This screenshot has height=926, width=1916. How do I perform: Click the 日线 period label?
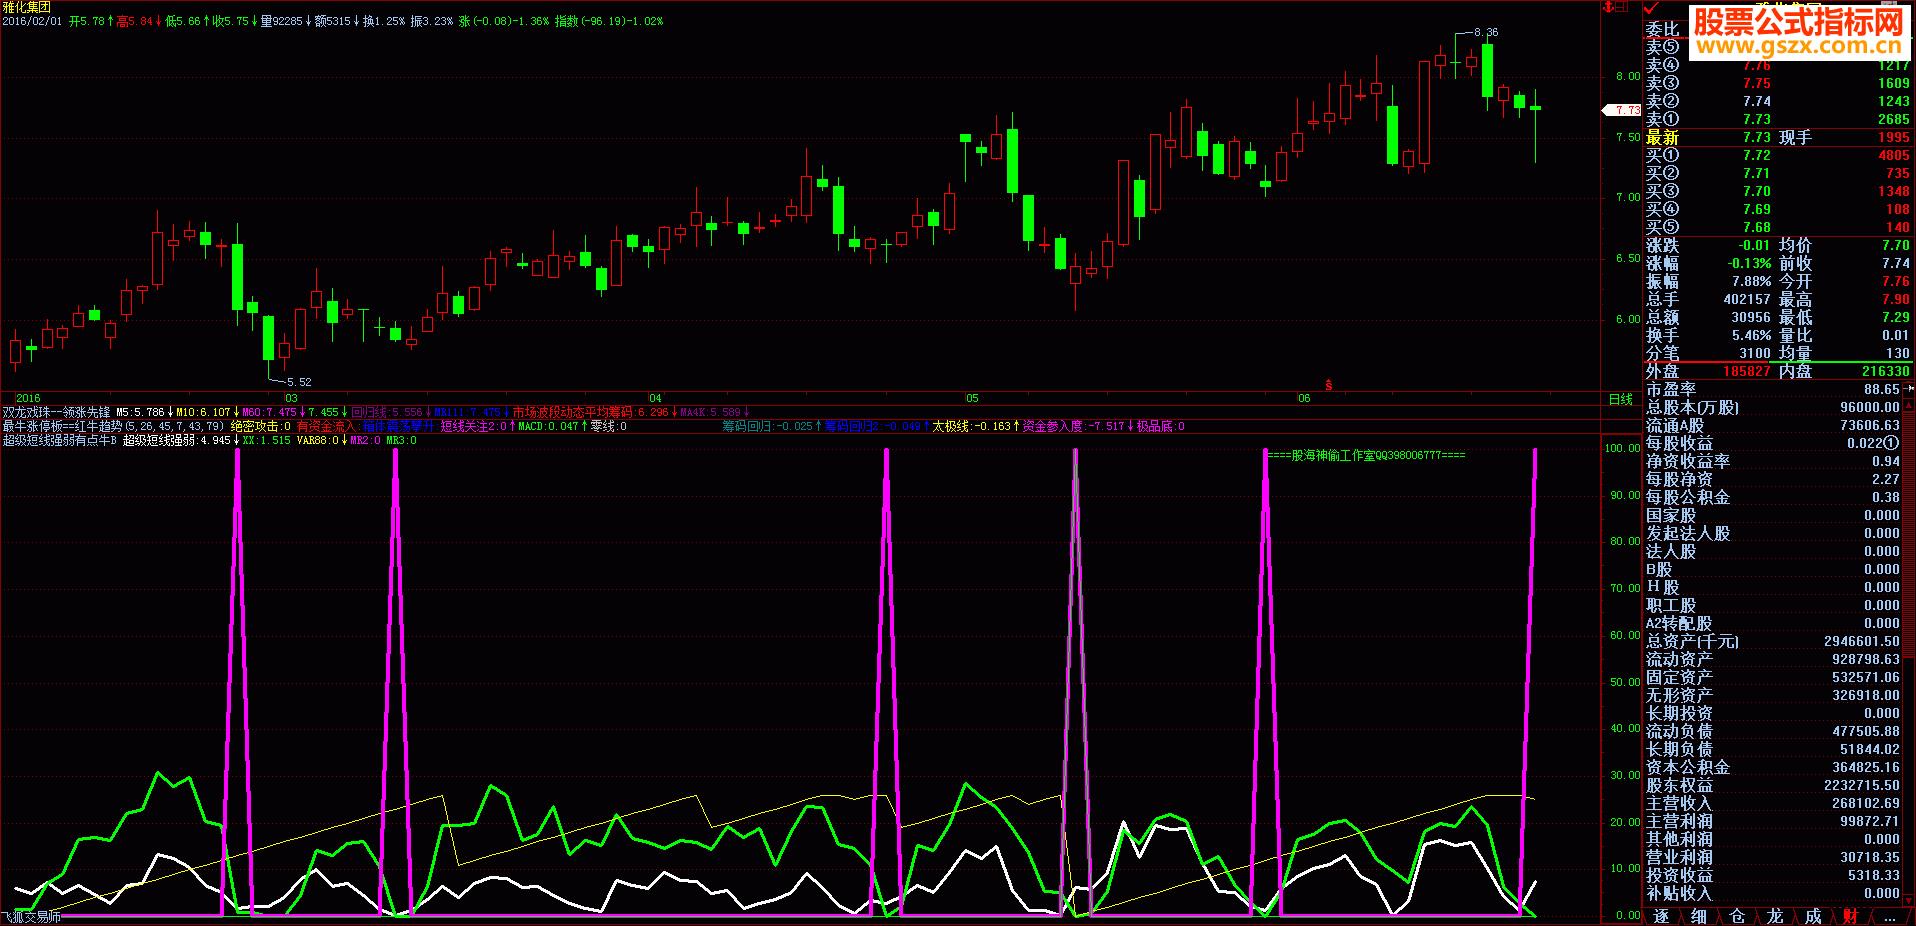[1620, 399]
